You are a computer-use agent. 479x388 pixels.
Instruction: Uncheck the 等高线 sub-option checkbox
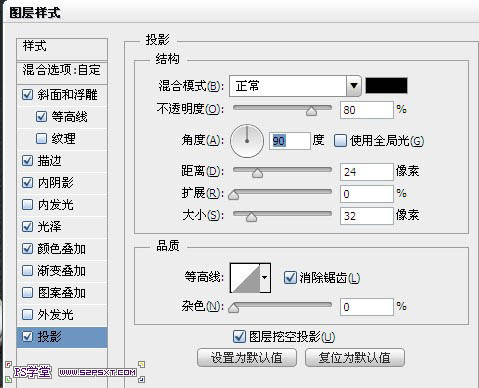coord(41,116)
